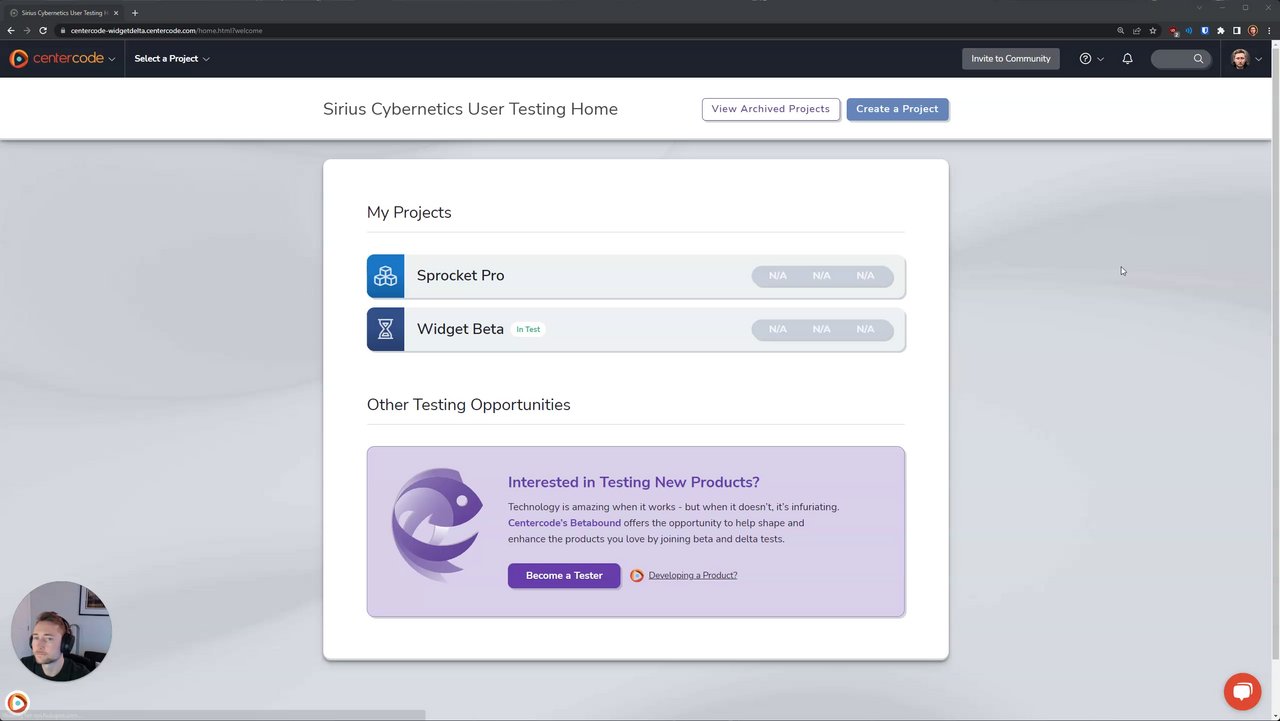Reload the page with the refresh icon
This screenshot has height=721, width=1280.
point(43,31)
